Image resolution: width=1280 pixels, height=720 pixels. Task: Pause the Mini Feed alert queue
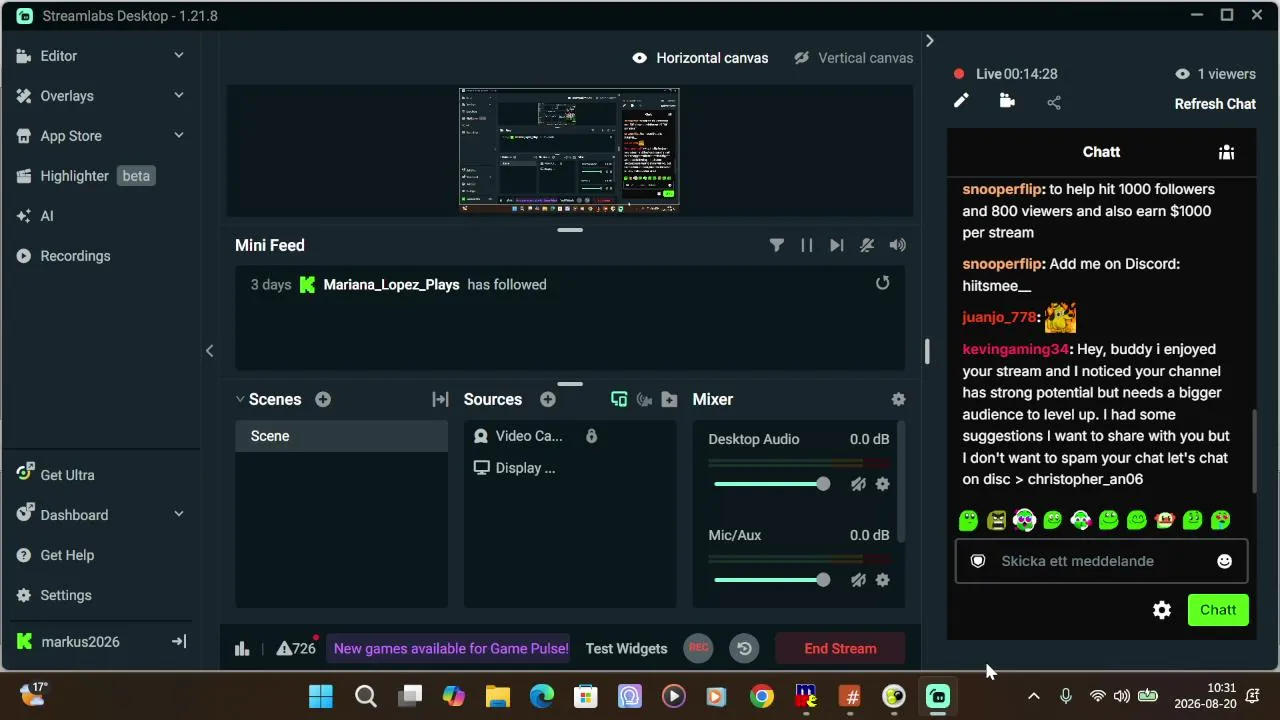click(x=807, y=245)
